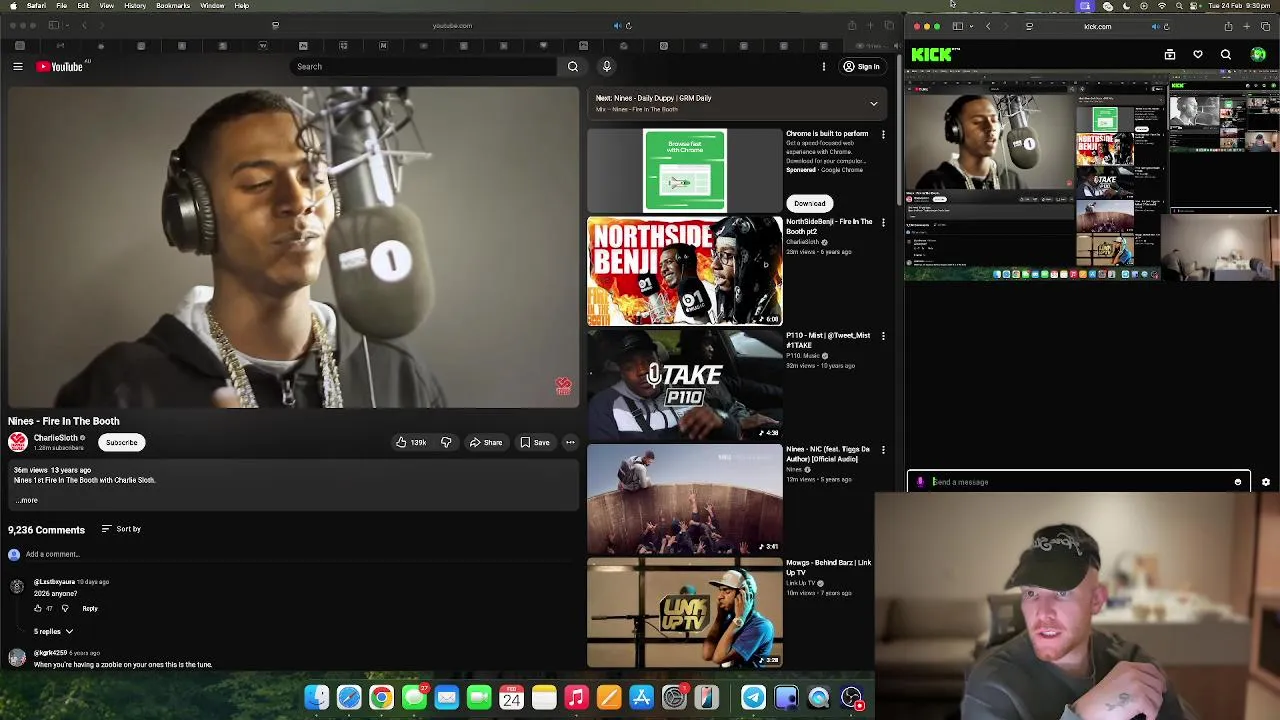The height and width of the screenshot is (720, 1280).
Task: Like the '2026 anyone?' comment
Action: pyautogui.click(x=38, y=608)
